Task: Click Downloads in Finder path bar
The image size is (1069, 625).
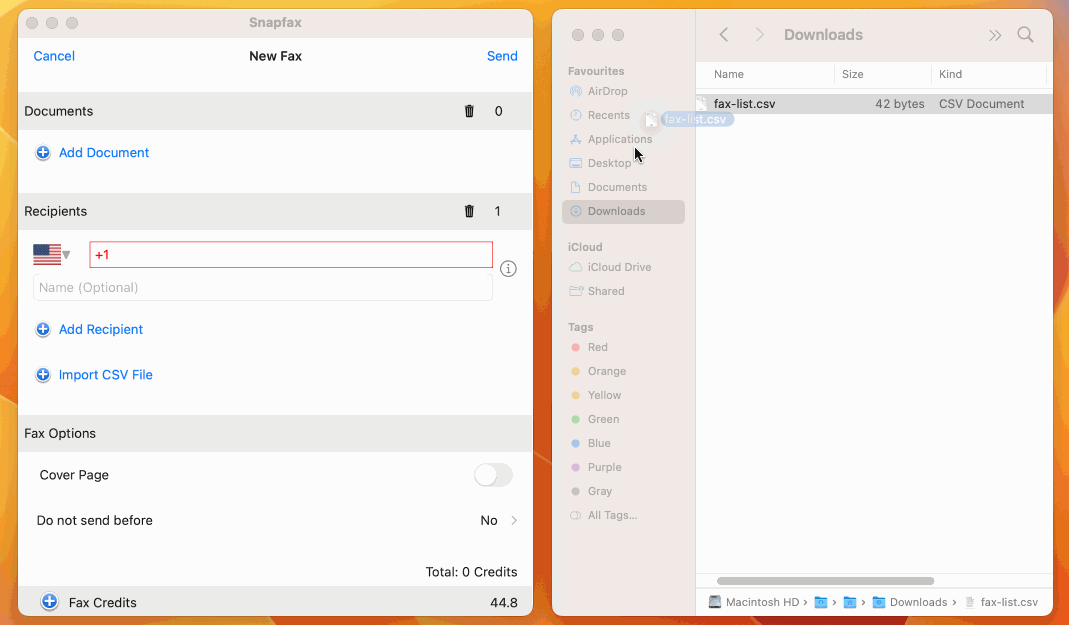Action: click(x=910, y=603)
